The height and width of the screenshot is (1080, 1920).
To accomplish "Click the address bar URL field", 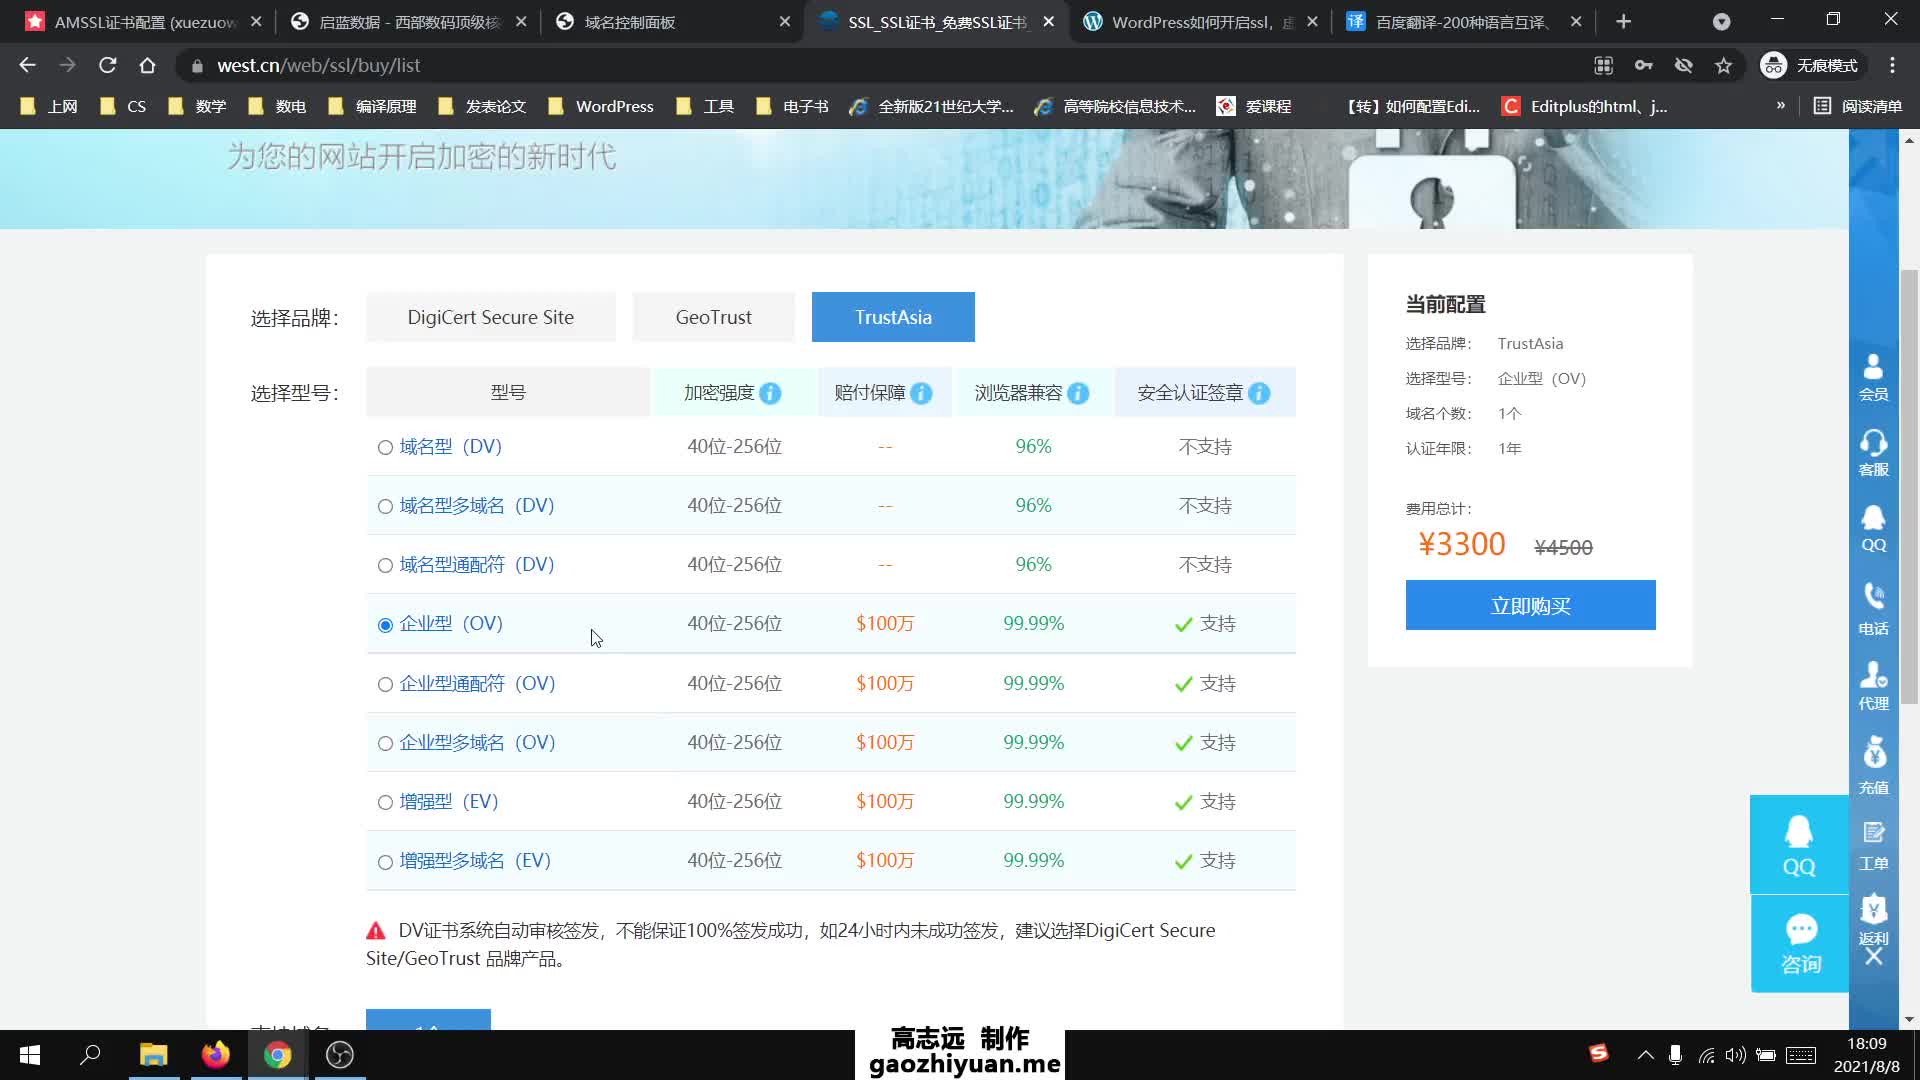I will 880,65.
